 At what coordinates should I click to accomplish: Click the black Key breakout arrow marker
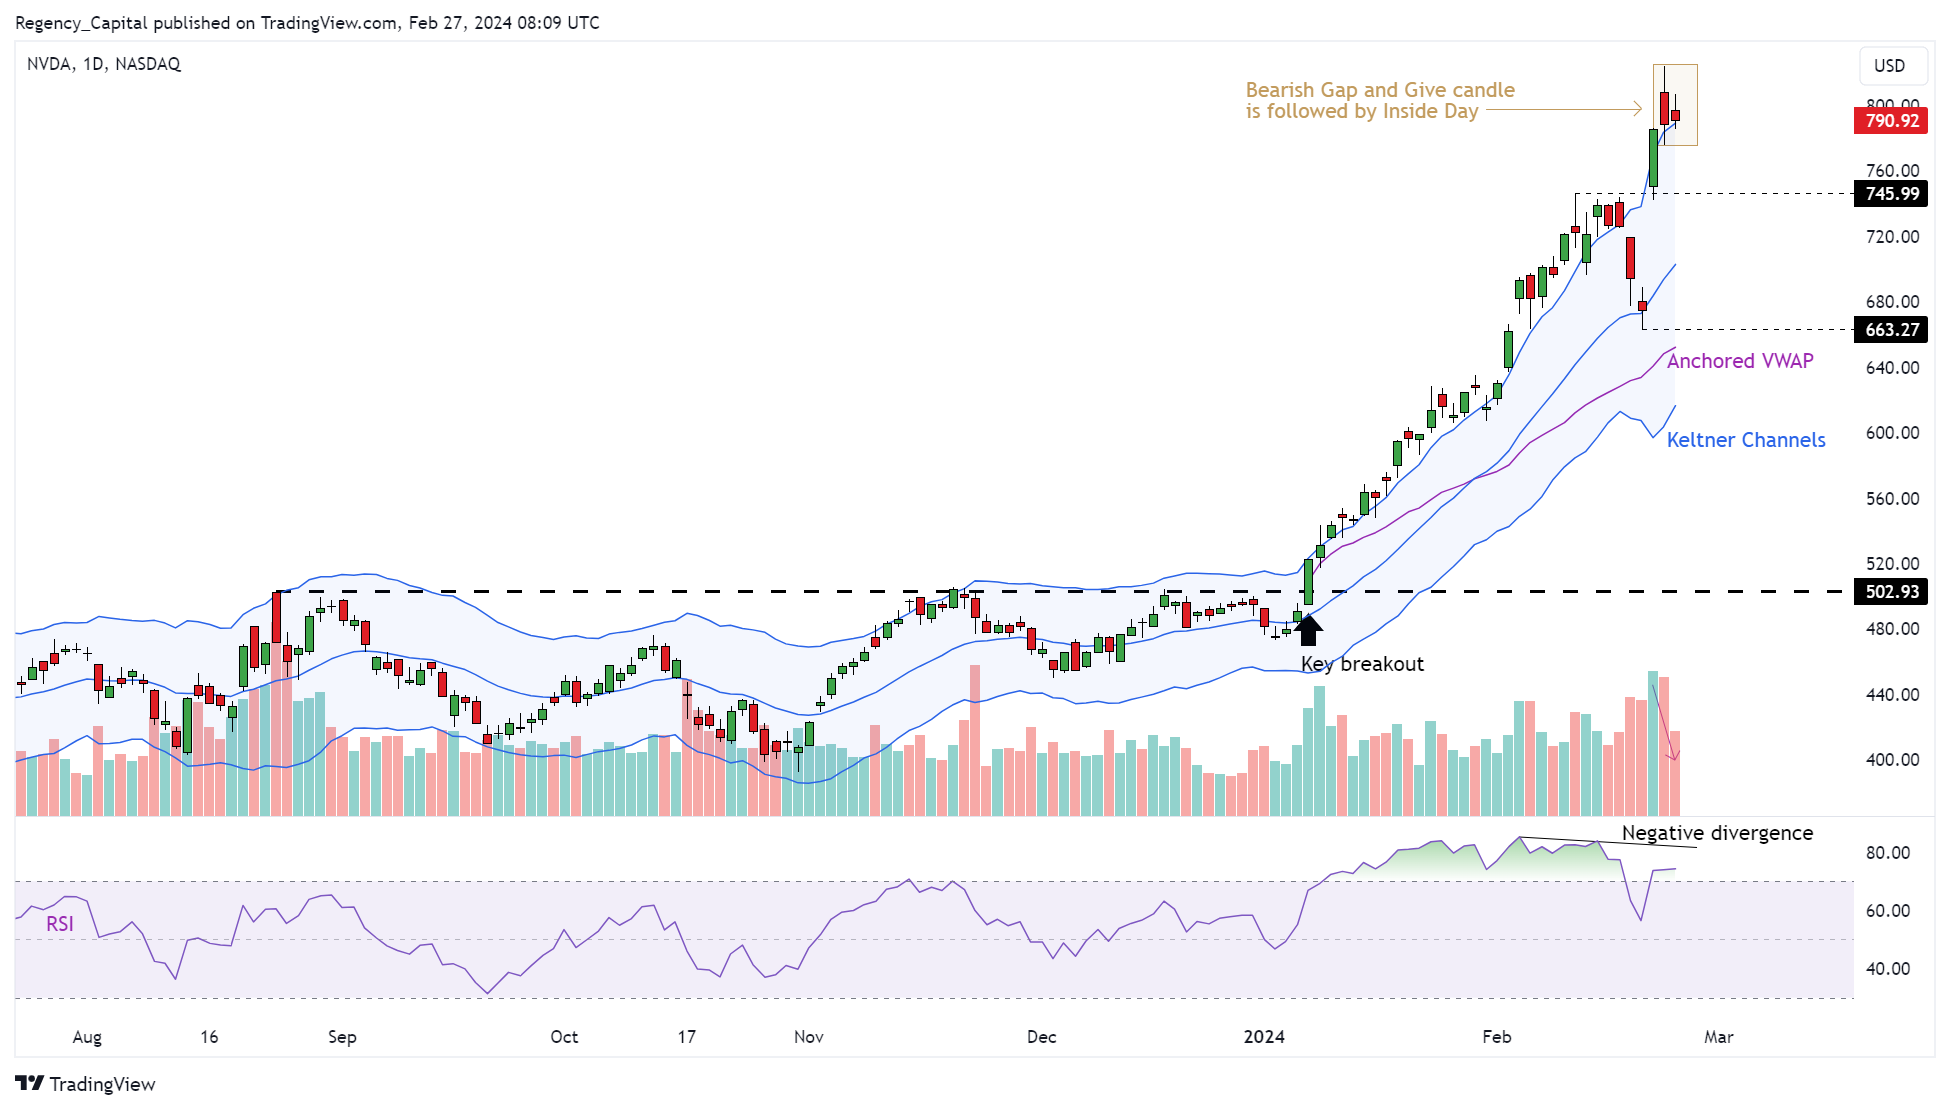click(x=1309, y=629)
